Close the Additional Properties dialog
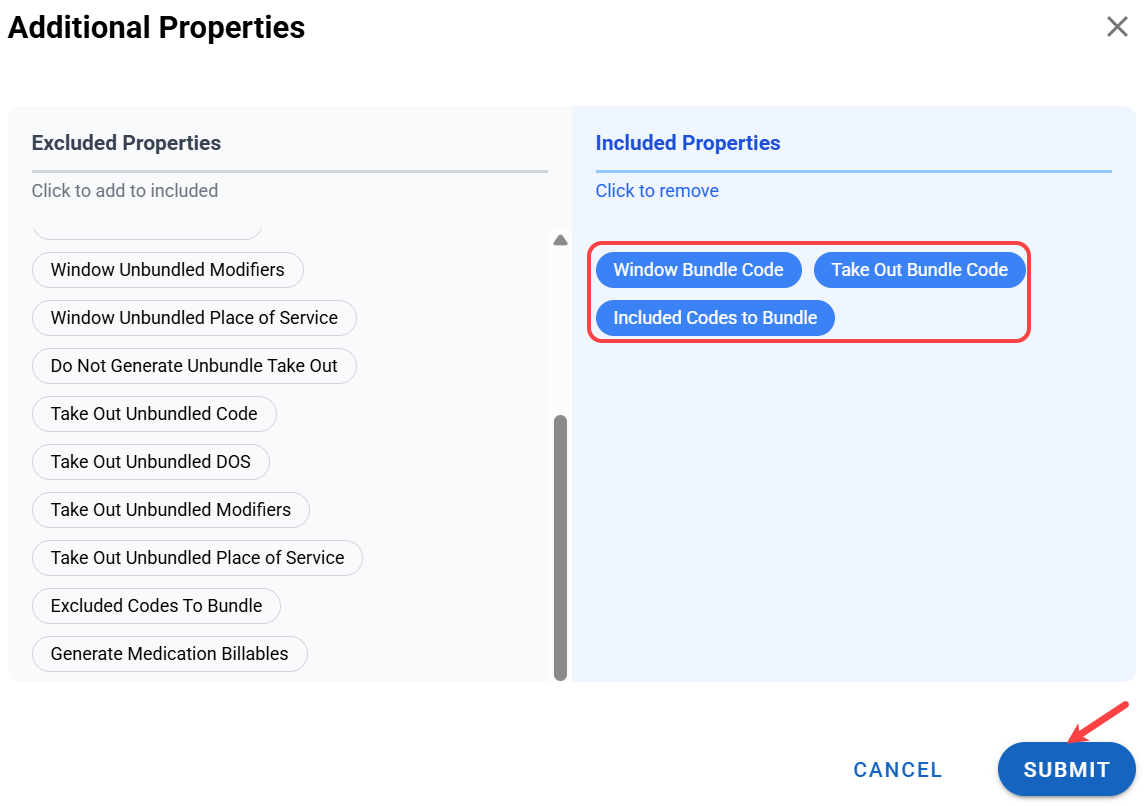This screenshot has height=806, width=1144. click(x=1117, y=27)
